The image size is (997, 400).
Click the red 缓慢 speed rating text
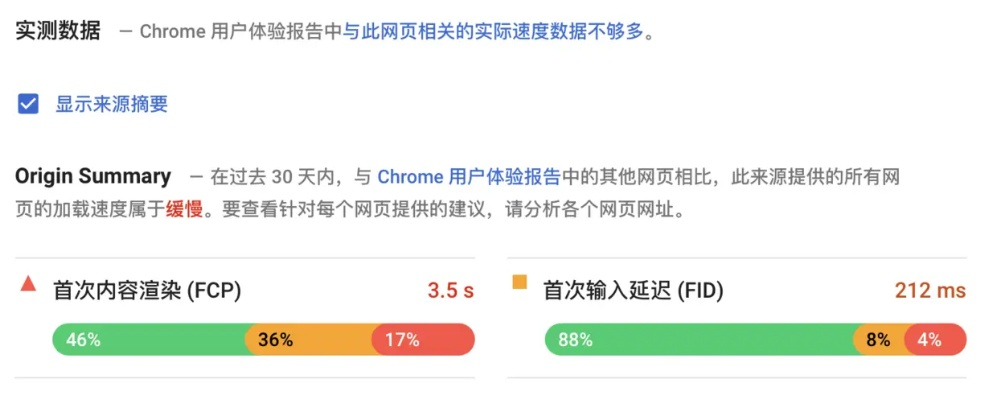pos(183,212)
